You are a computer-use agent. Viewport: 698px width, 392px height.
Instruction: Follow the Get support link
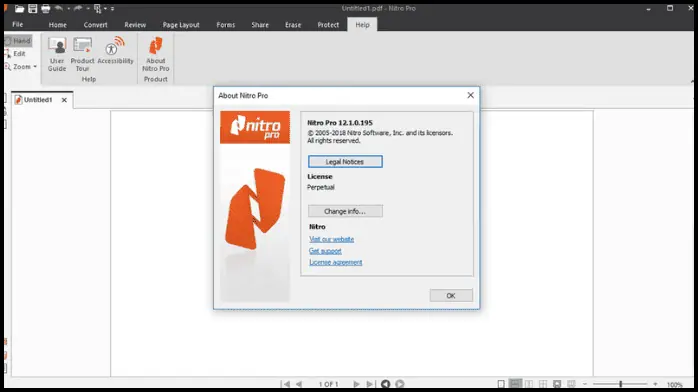tap(325, 251)
